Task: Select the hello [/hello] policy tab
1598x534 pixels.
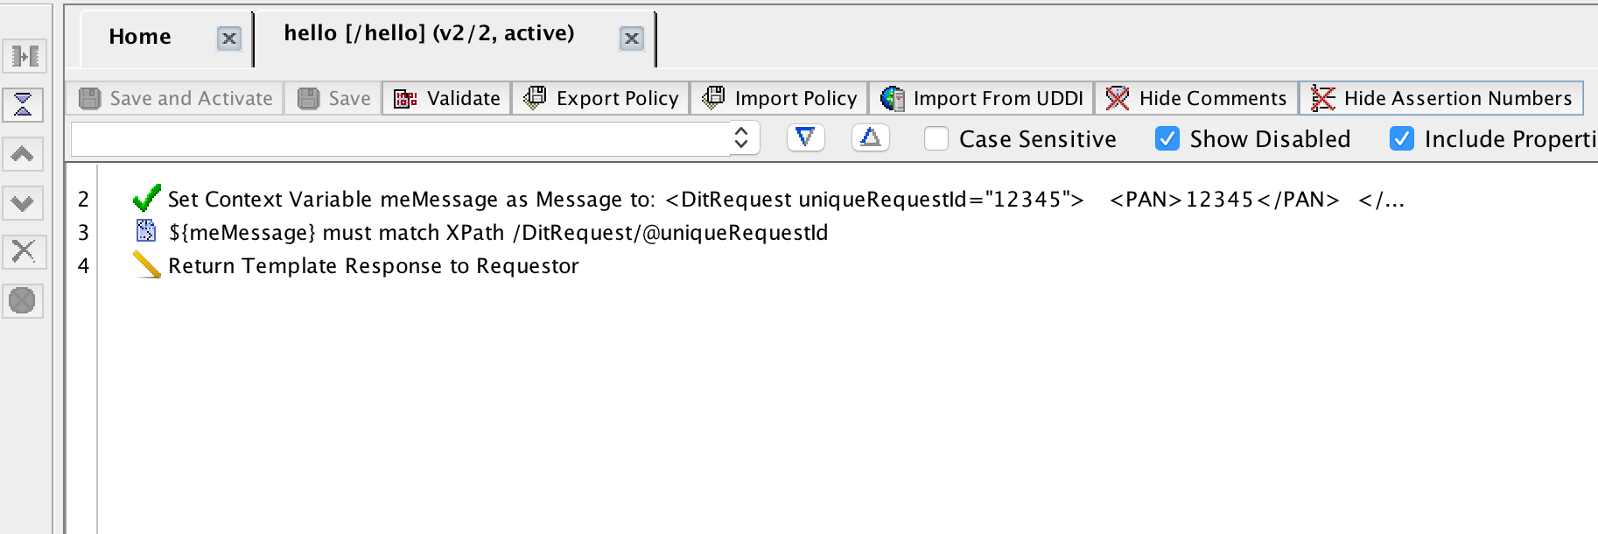Action: click(429, 34)
